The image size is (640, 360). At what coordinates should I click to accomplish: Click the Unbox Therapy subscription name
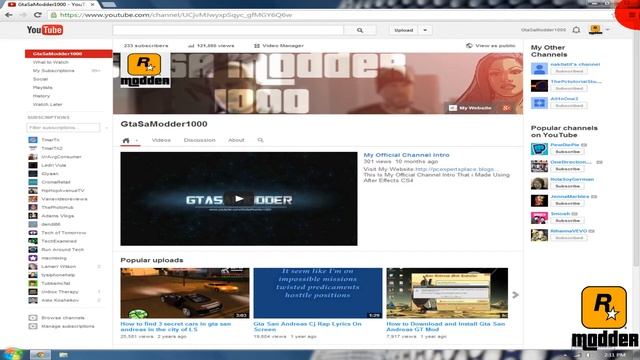[x=60, y=292]
